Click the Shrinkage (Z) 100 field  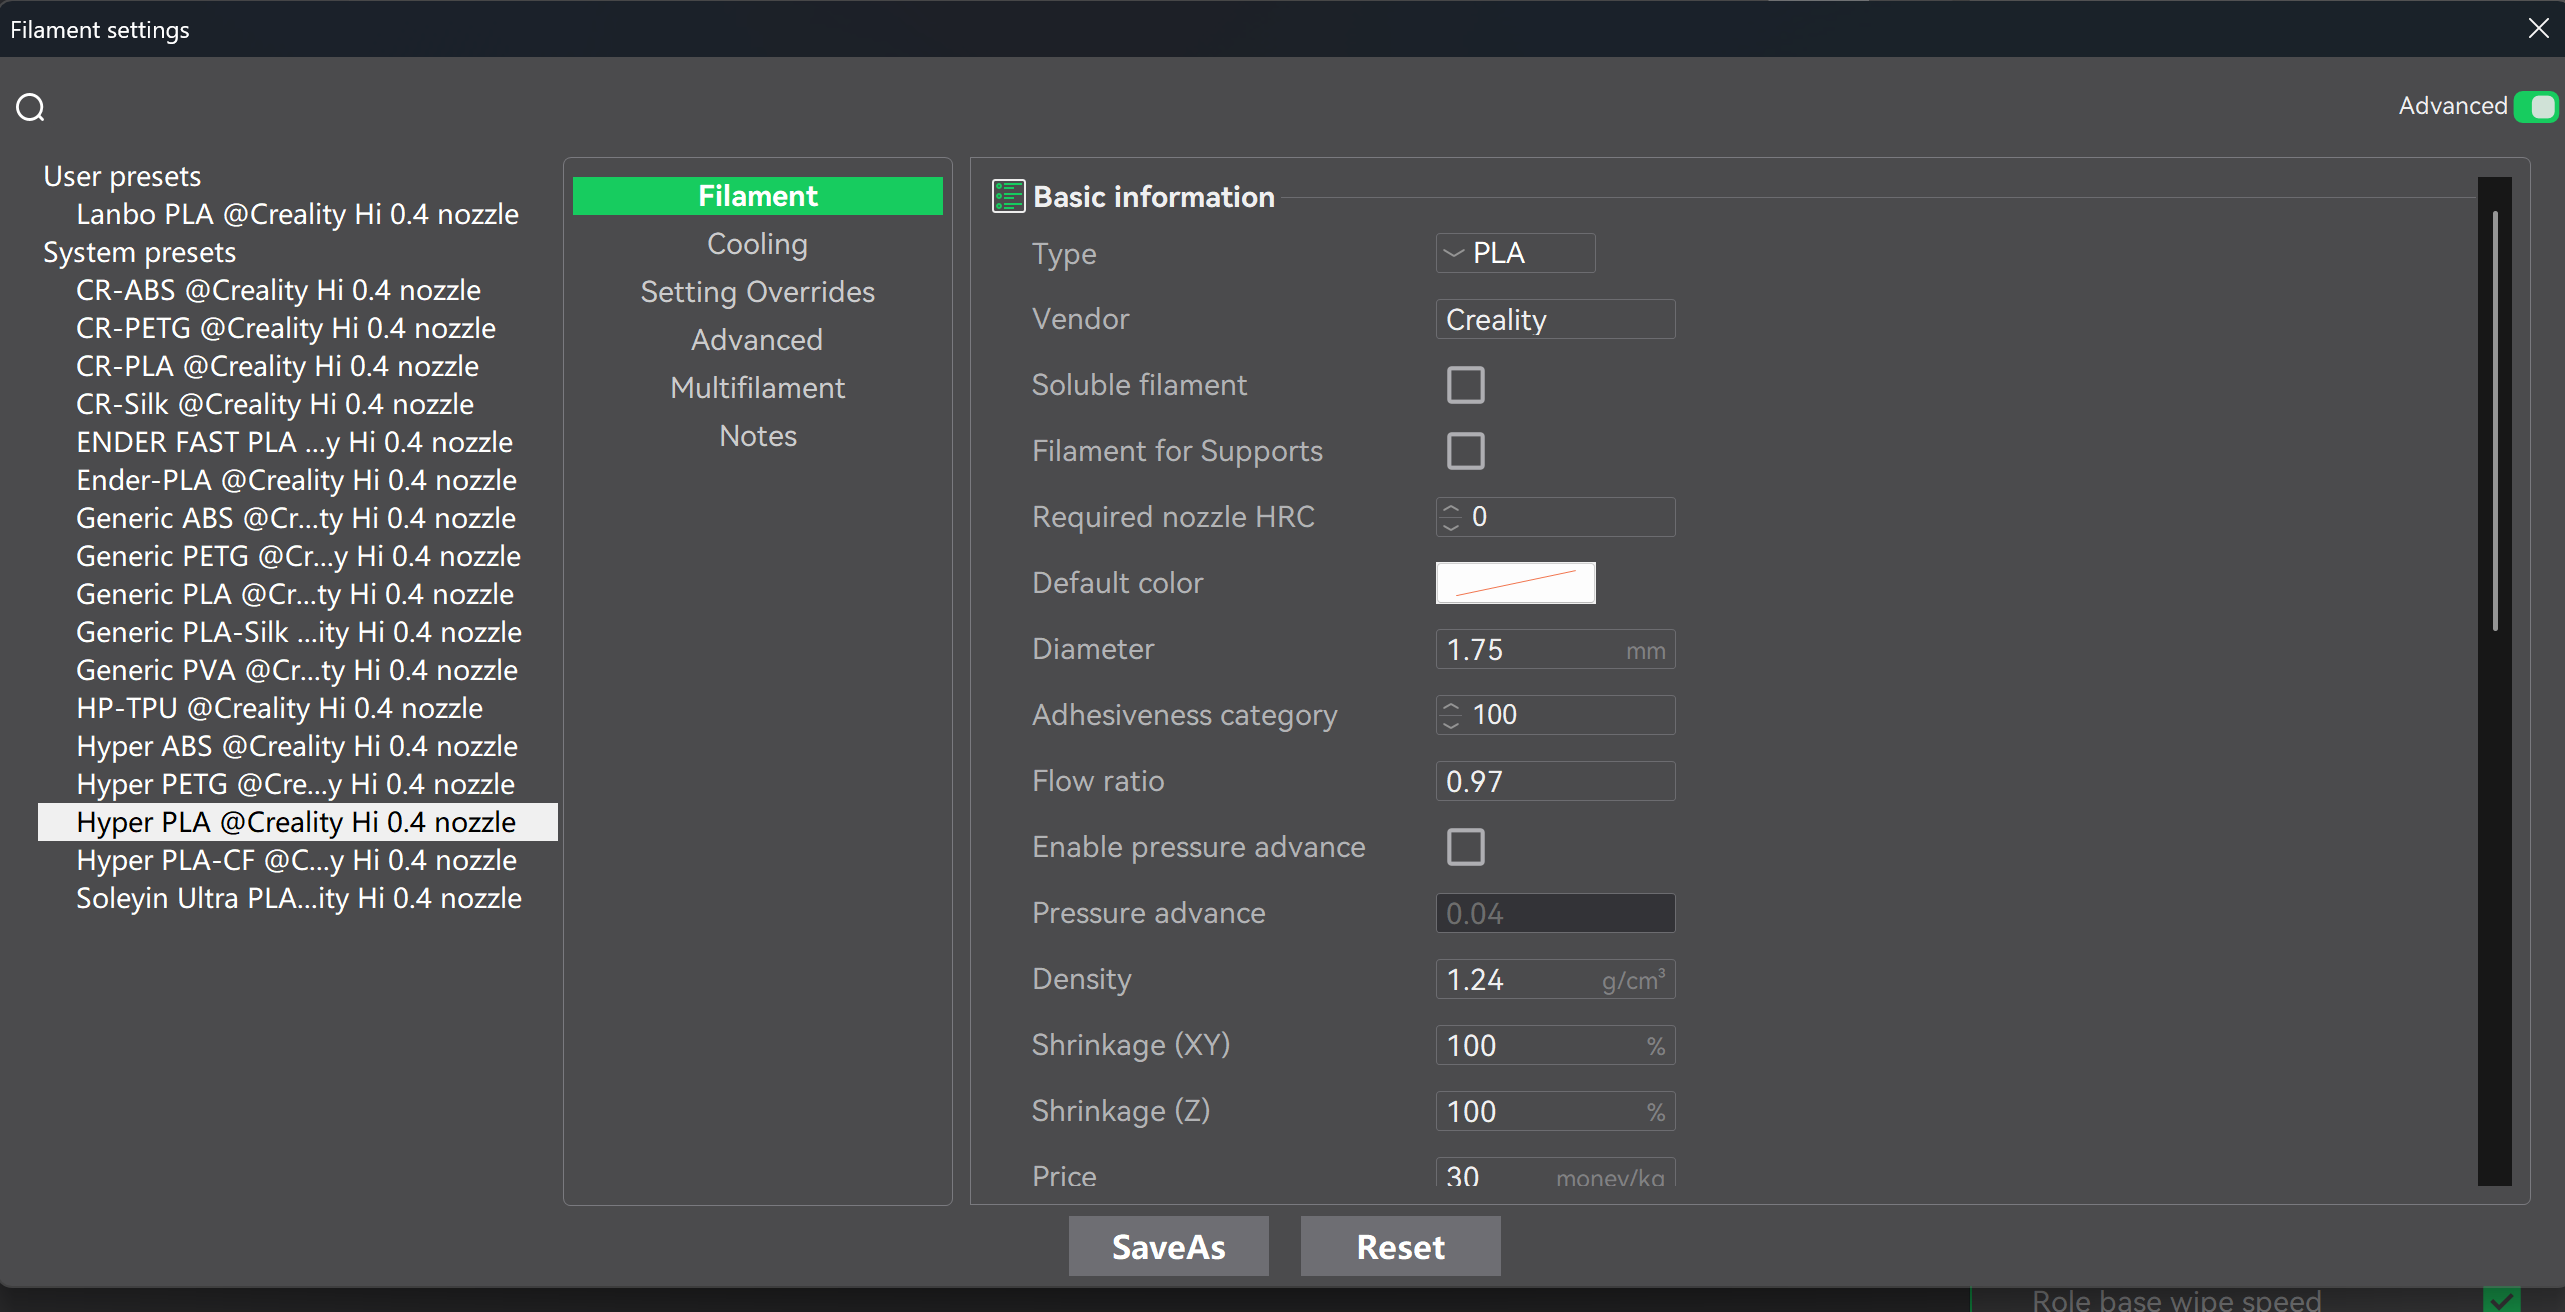1555,1111
